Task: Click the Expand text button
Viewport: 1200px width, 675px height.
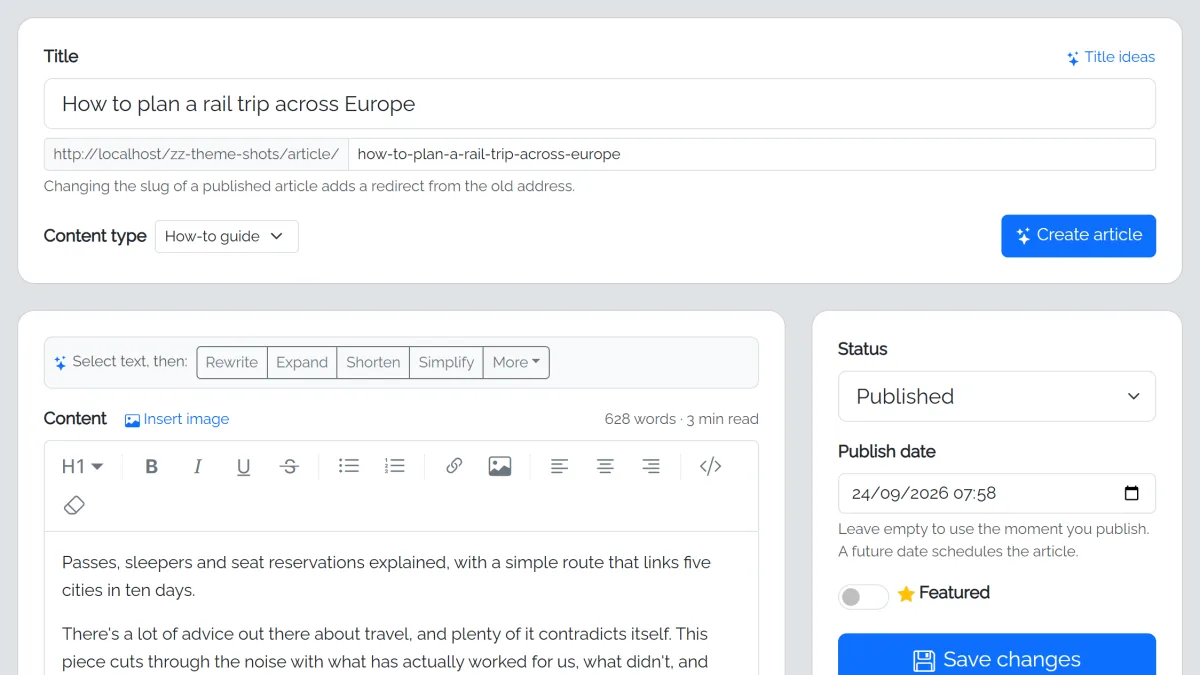Action: tap(302, 362)
